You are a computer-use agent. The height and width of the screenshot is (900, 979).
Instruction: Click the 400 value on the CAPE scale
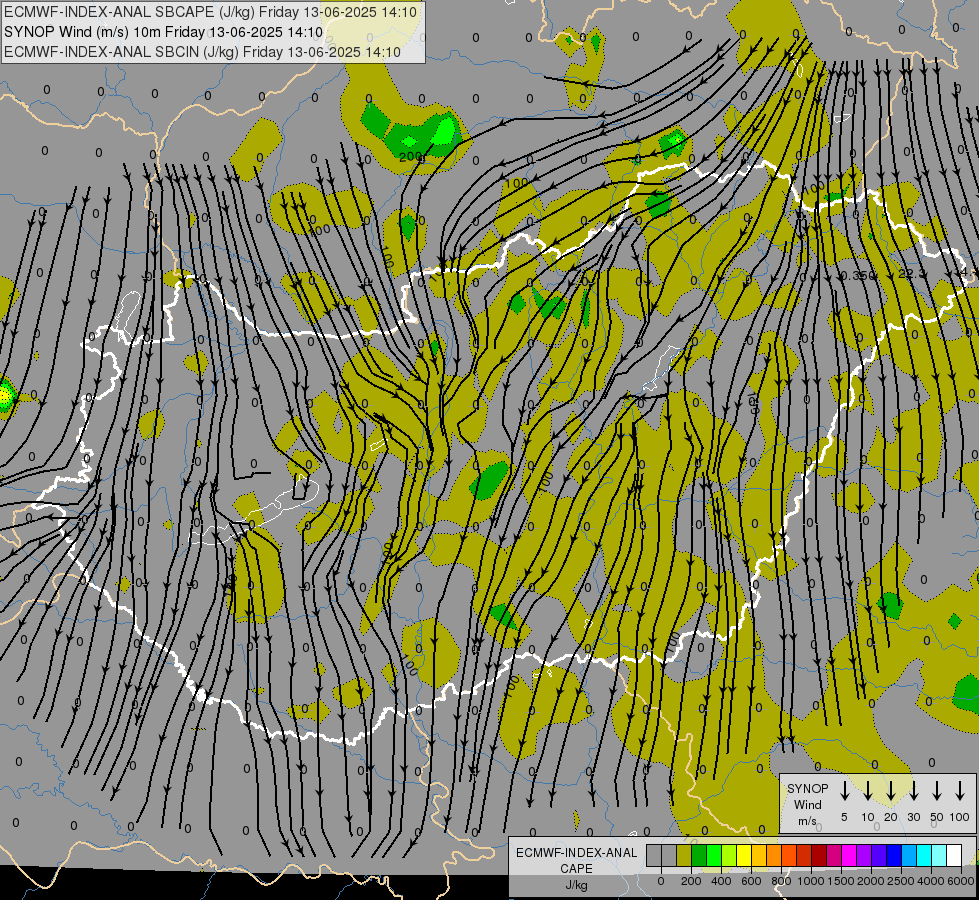click(721, 881)
